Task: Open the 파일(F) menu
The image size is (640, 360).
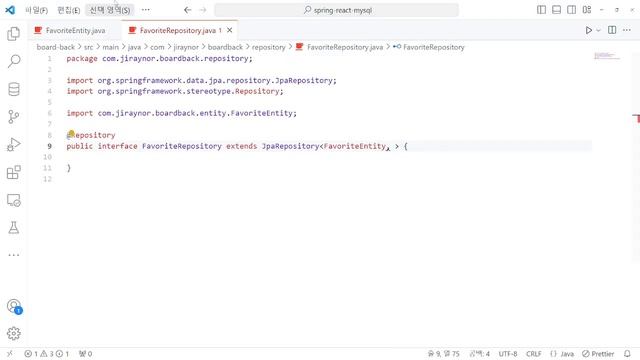Action: (x=36, y=10)
